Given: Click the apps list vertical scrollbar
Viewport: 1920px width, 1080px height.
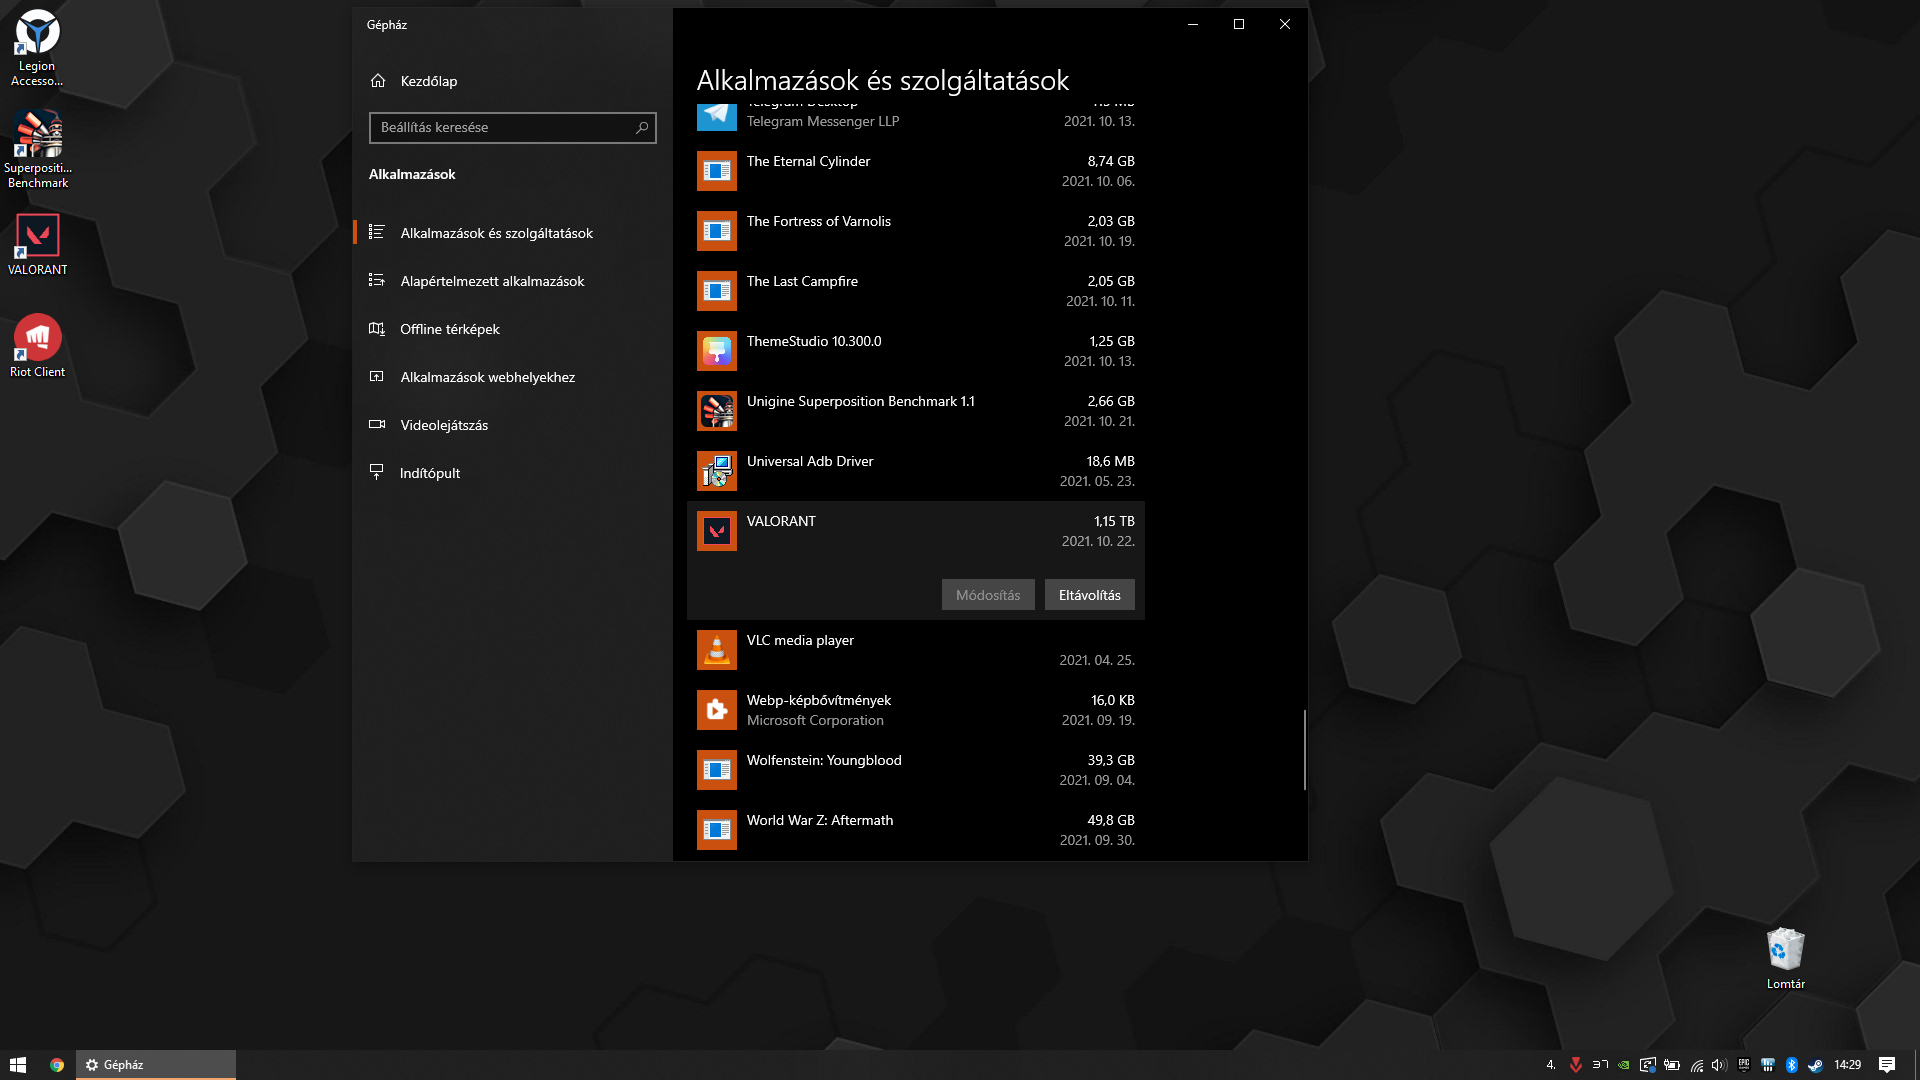Looking at the screenshot, I should (x=1304, y=750).
